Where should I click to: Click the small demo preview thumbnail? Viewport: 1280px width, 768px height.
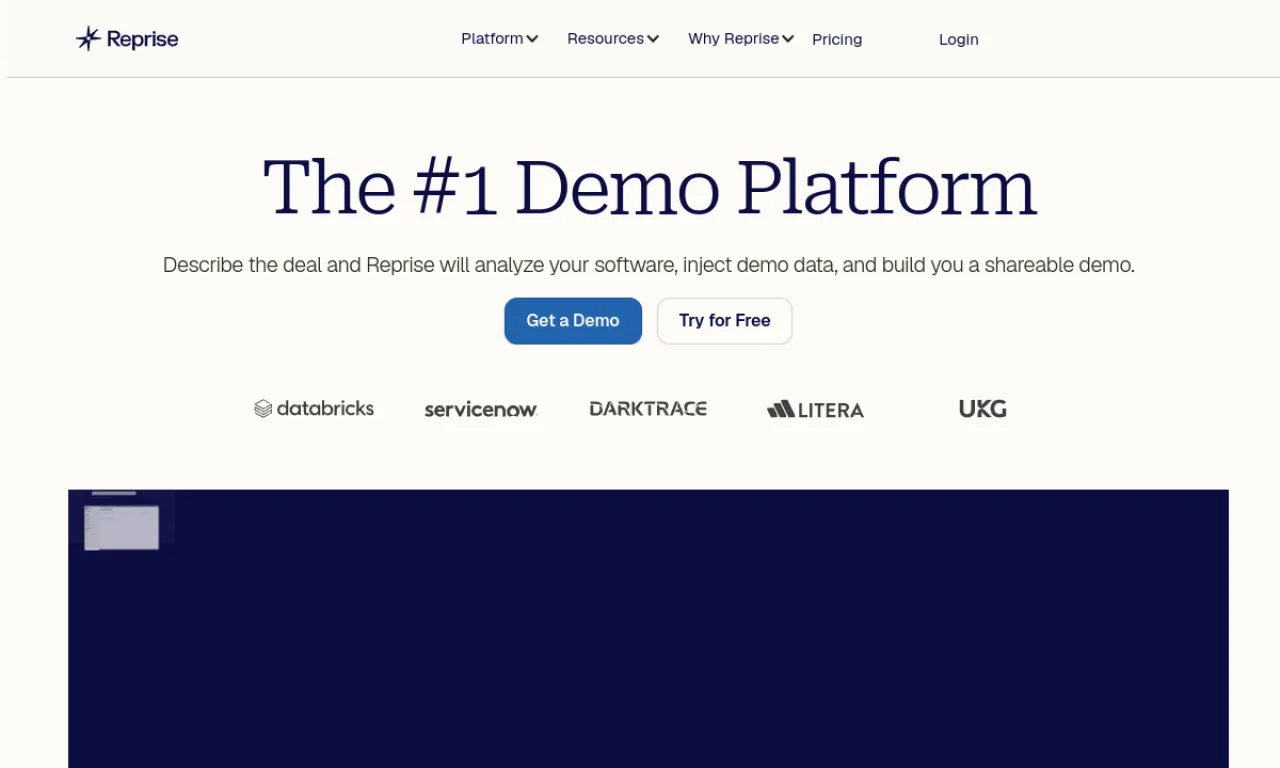pyautogui.click(x=121, y=527)
